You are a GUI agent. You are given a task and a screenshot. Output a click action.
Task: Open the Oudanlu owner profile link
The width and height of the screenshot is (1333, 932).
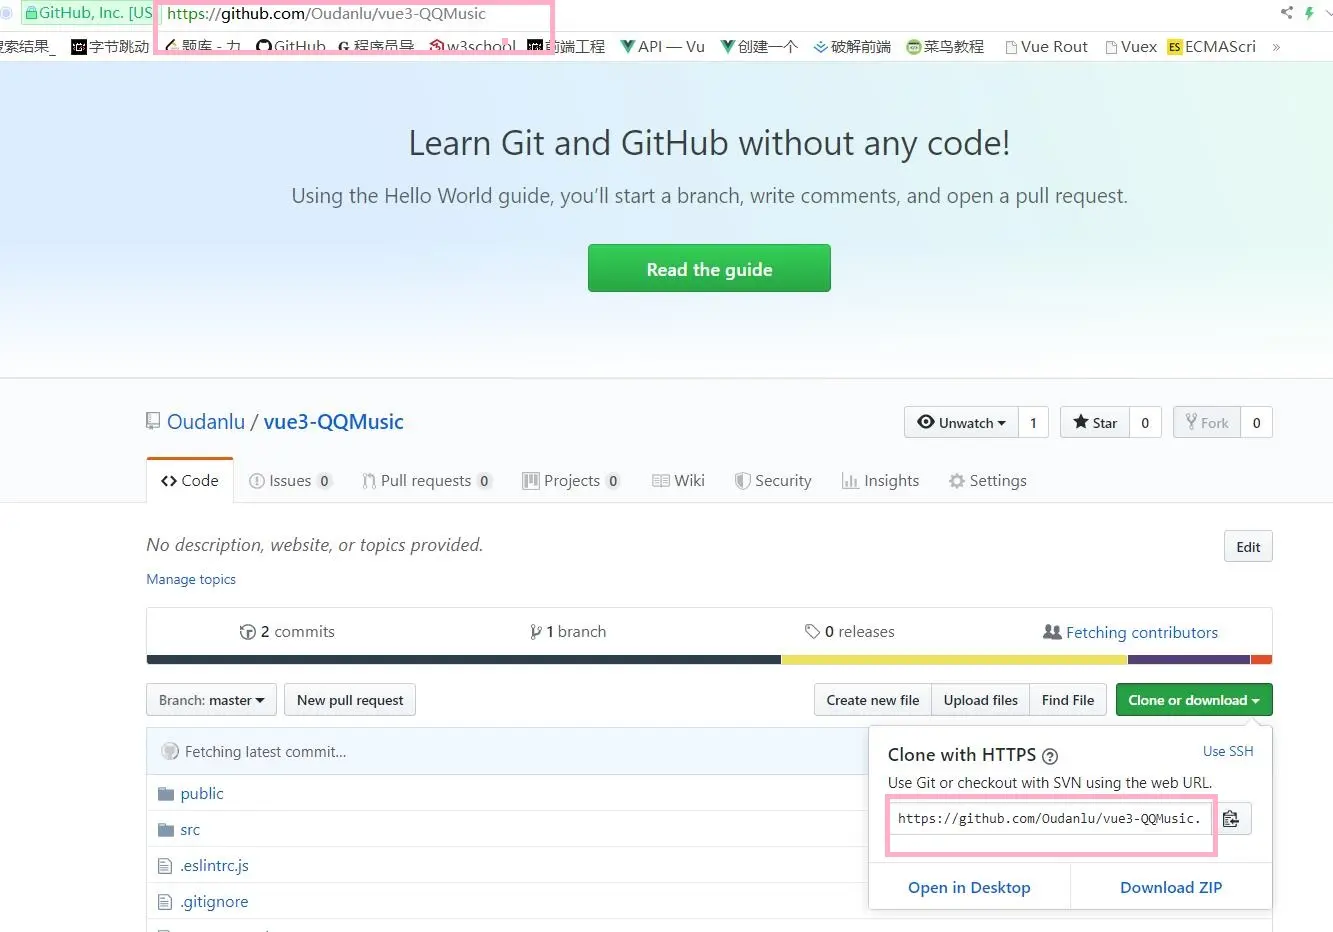tap(206, 422)
